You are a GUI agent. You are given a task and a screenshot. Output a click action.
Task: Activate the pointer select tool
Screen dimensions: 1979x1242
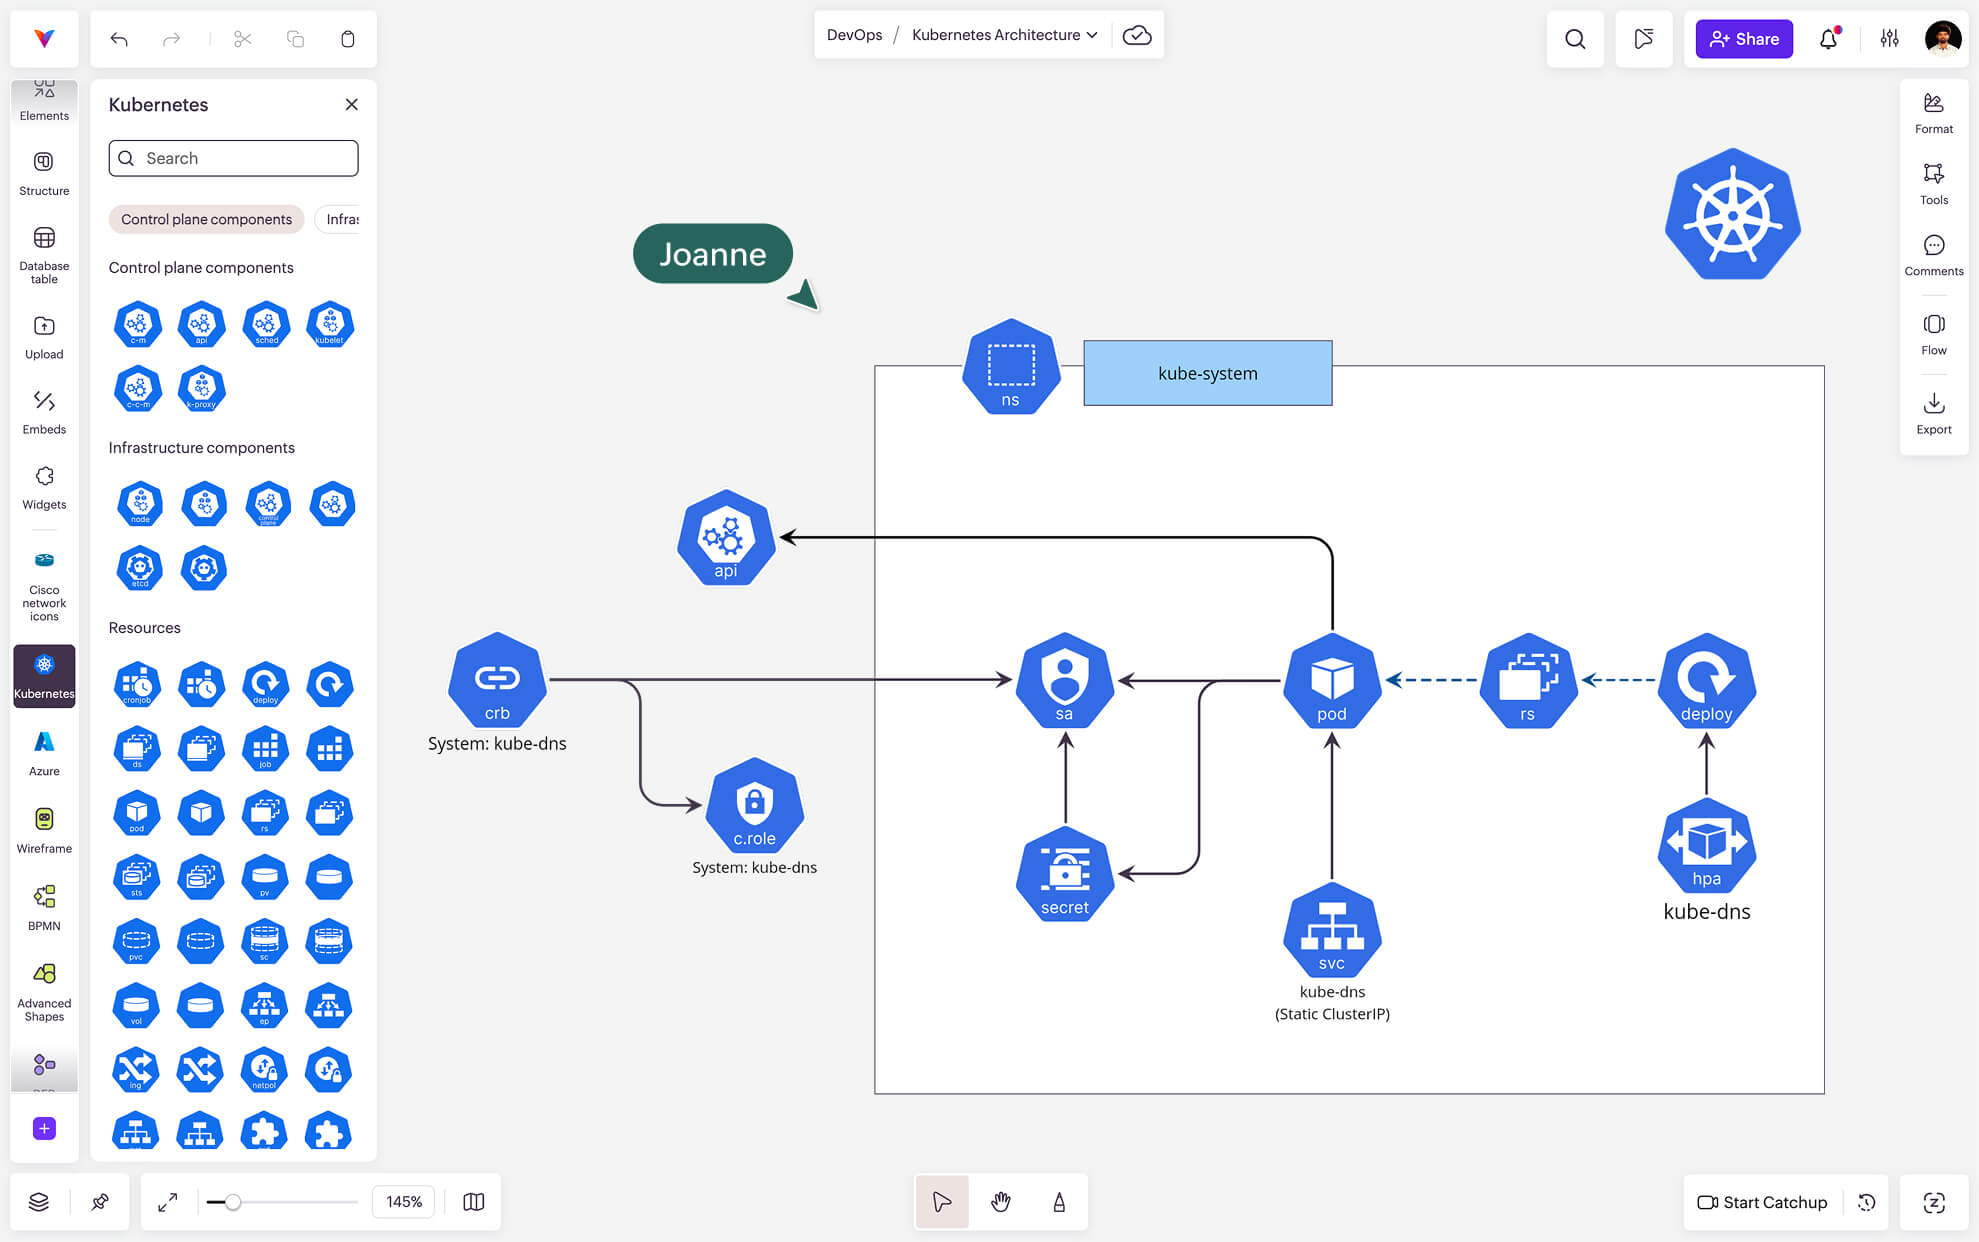click(x=942, y=1202)
